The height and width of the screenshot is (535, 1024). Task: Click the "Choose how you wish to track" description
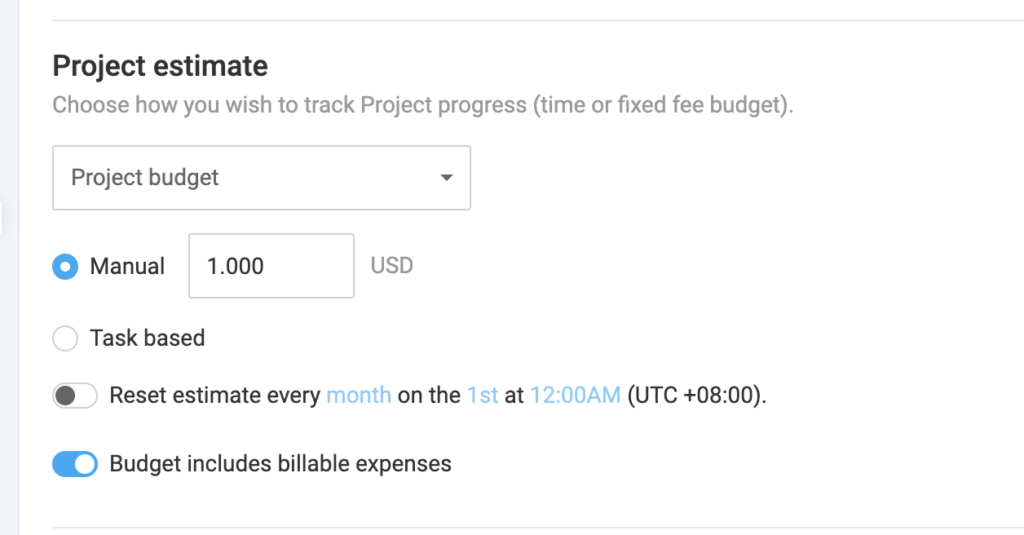pyautogui.click(x=422, y=105)
